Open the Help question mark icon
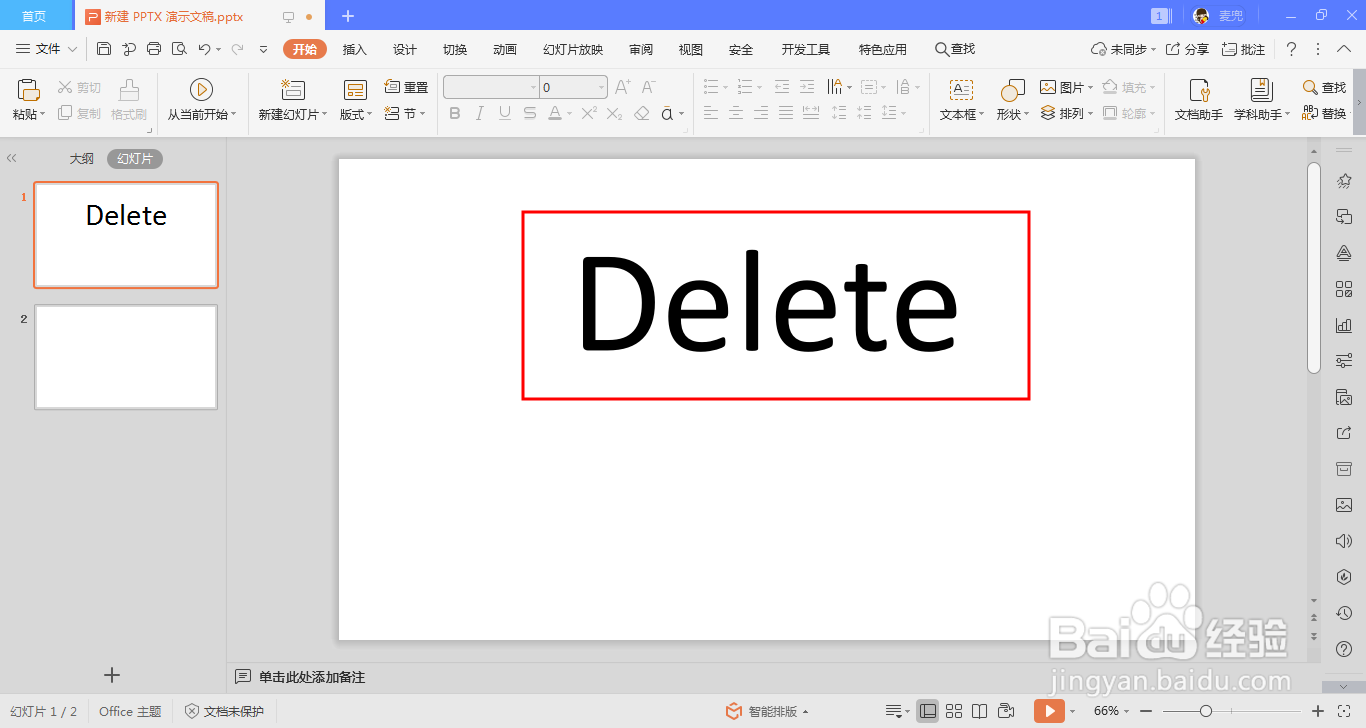The height and width of the screenshot is (728, 1366). (x=1291, y=49)
